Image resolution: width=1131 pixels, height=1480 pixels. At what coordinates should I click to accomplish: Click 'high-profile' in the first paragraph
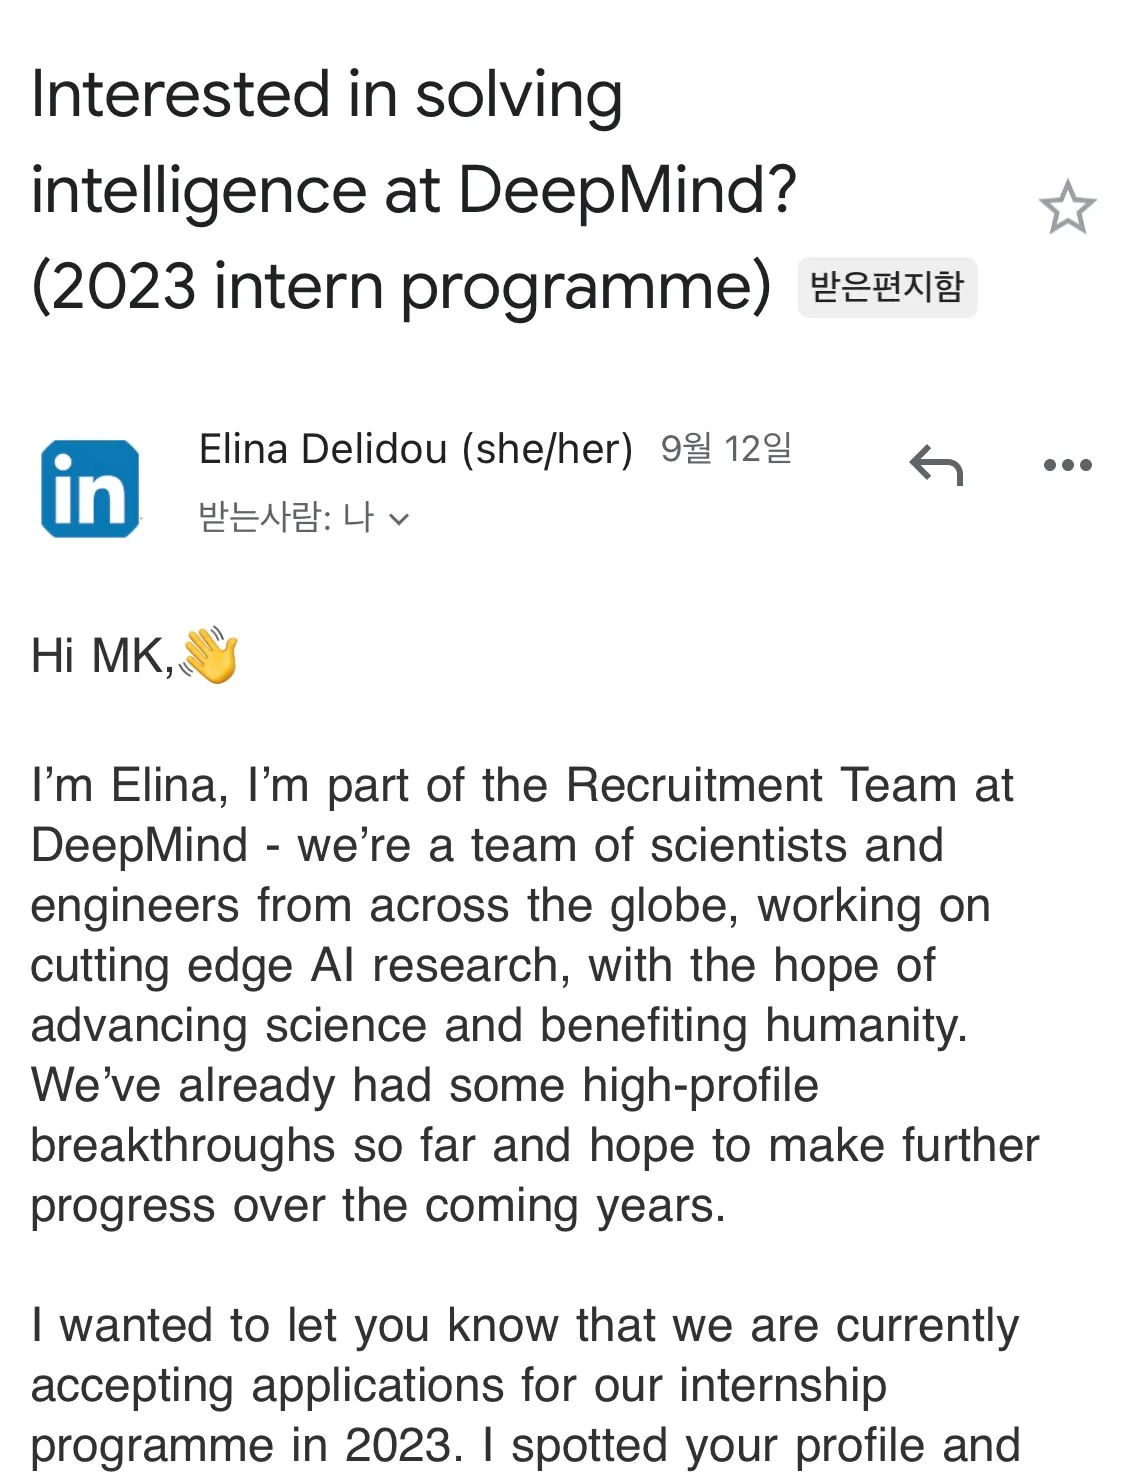pyautogui.click(x=700, y=1086)
